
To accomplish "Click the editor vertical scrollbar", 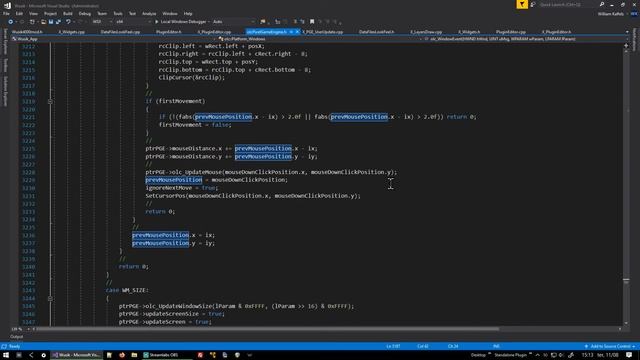I will coord(626,186).
